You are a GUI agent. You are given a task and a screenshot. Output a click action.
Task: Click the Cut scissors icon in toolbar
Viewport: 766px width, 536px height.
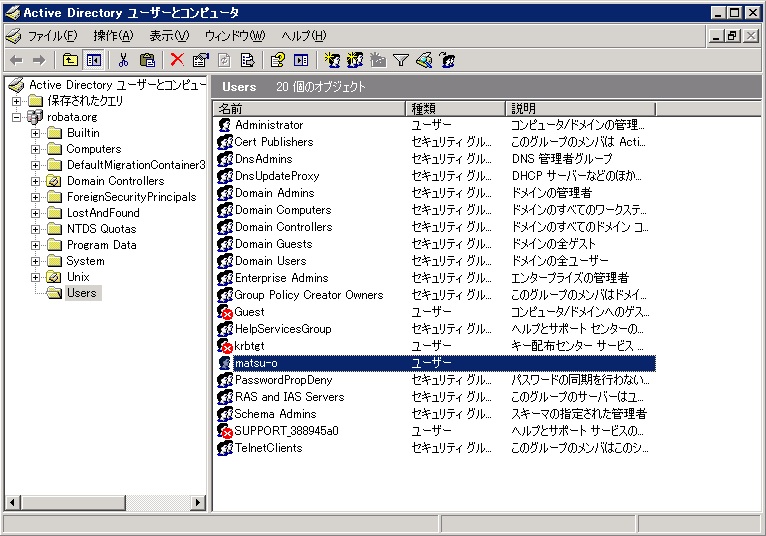pos(124,61)
